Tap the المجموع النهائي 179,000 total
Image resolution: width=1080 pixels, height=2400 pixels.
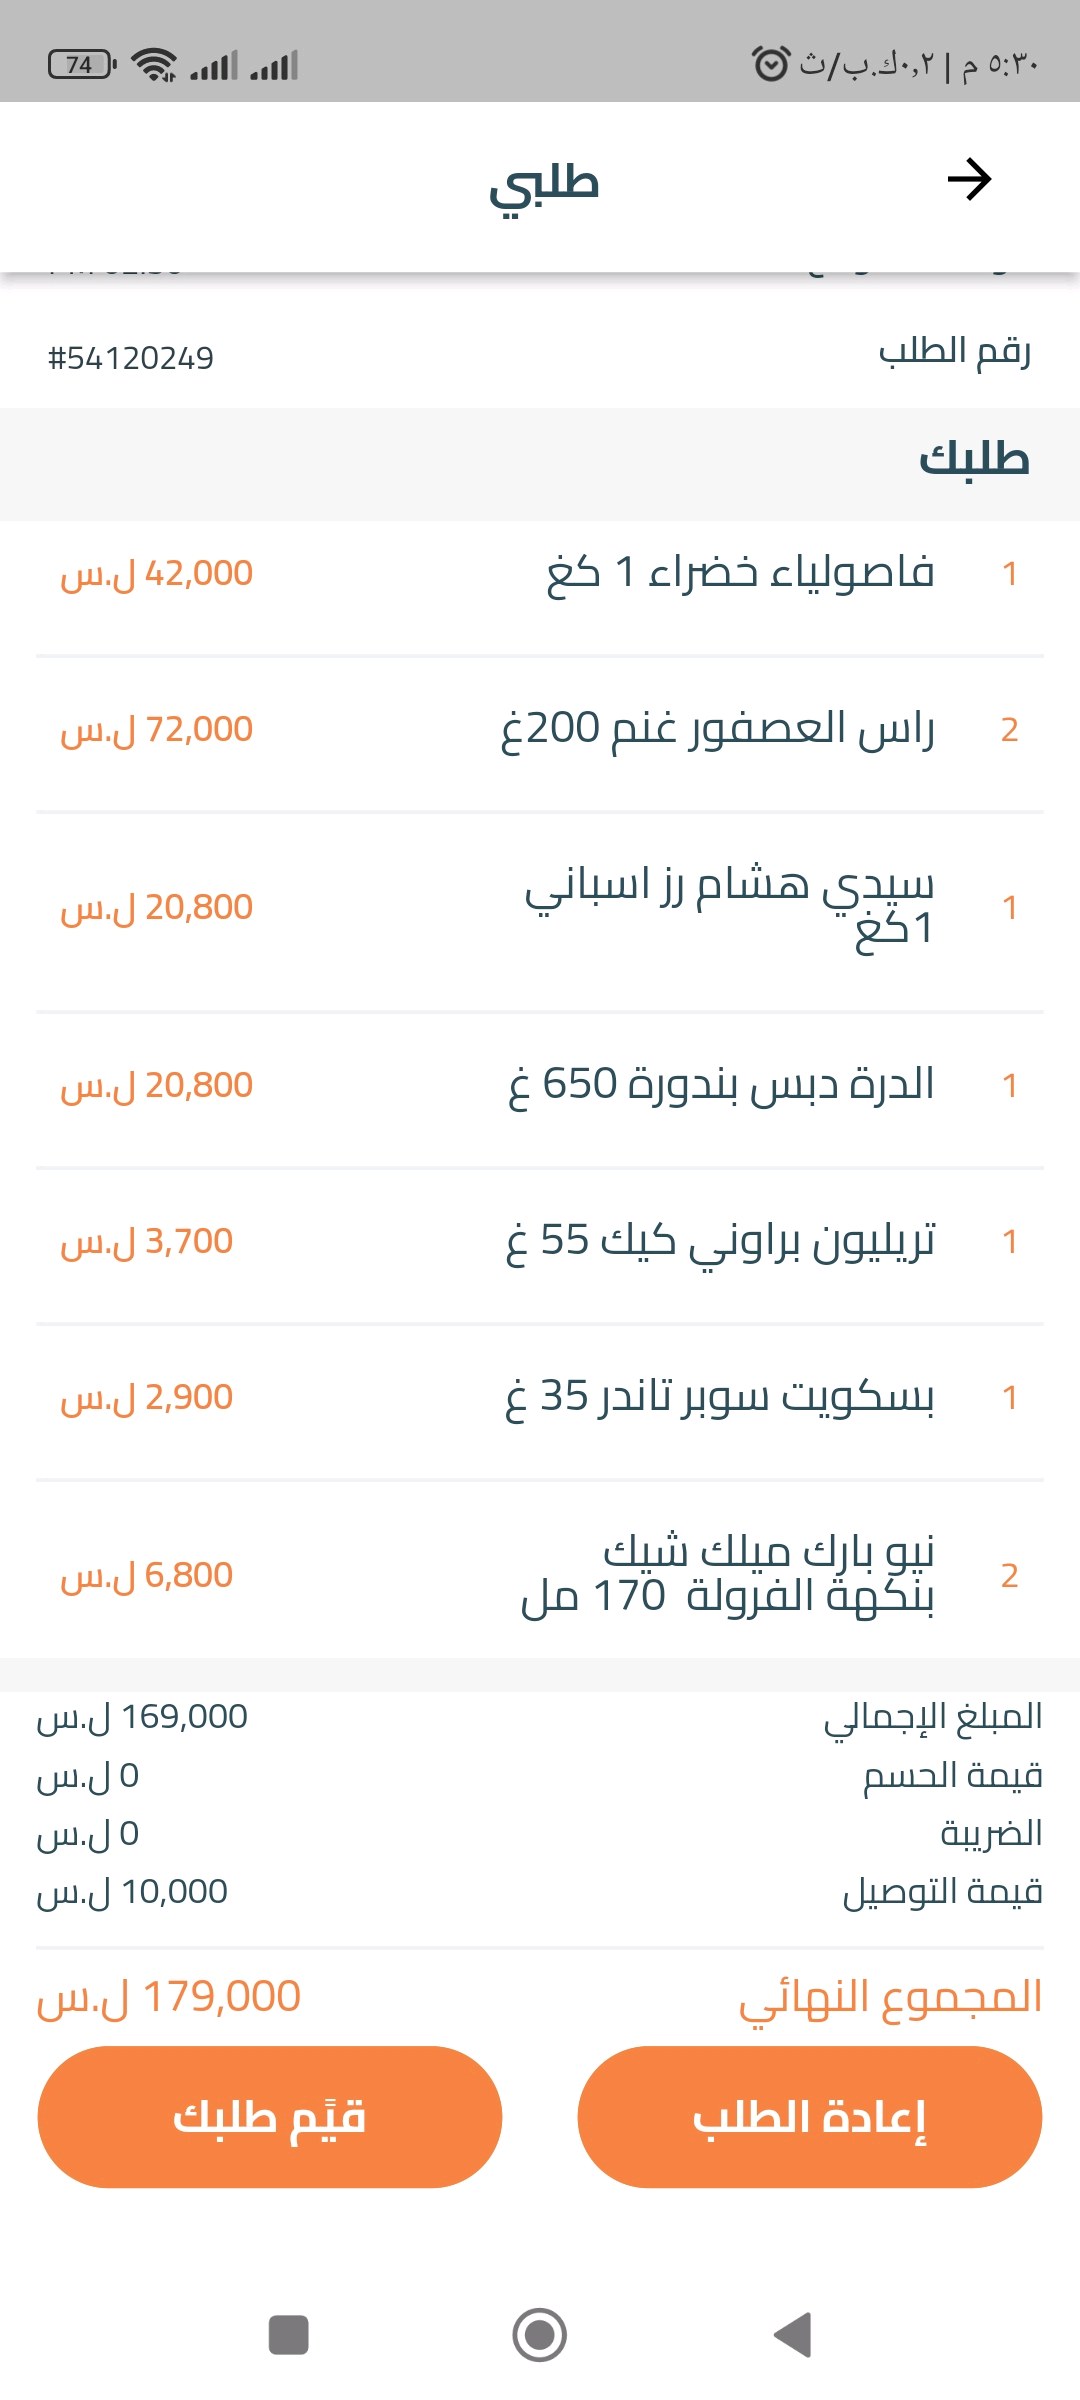click(x=169, y=1997)
